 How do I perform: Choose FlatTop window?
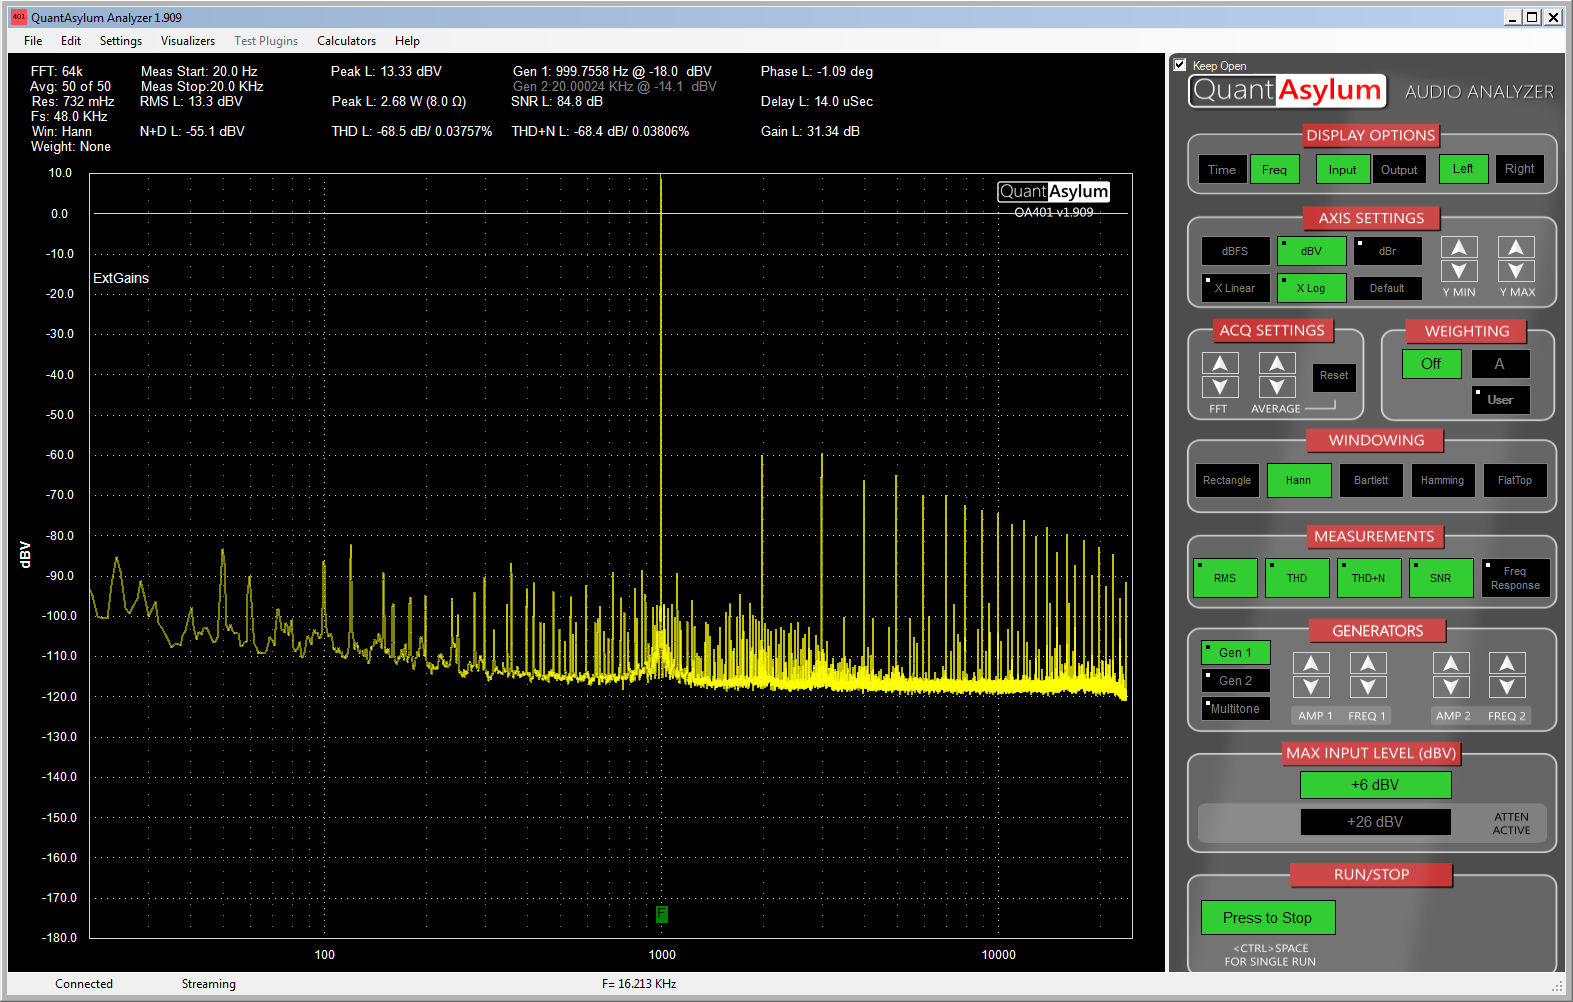click(1515, 481)
